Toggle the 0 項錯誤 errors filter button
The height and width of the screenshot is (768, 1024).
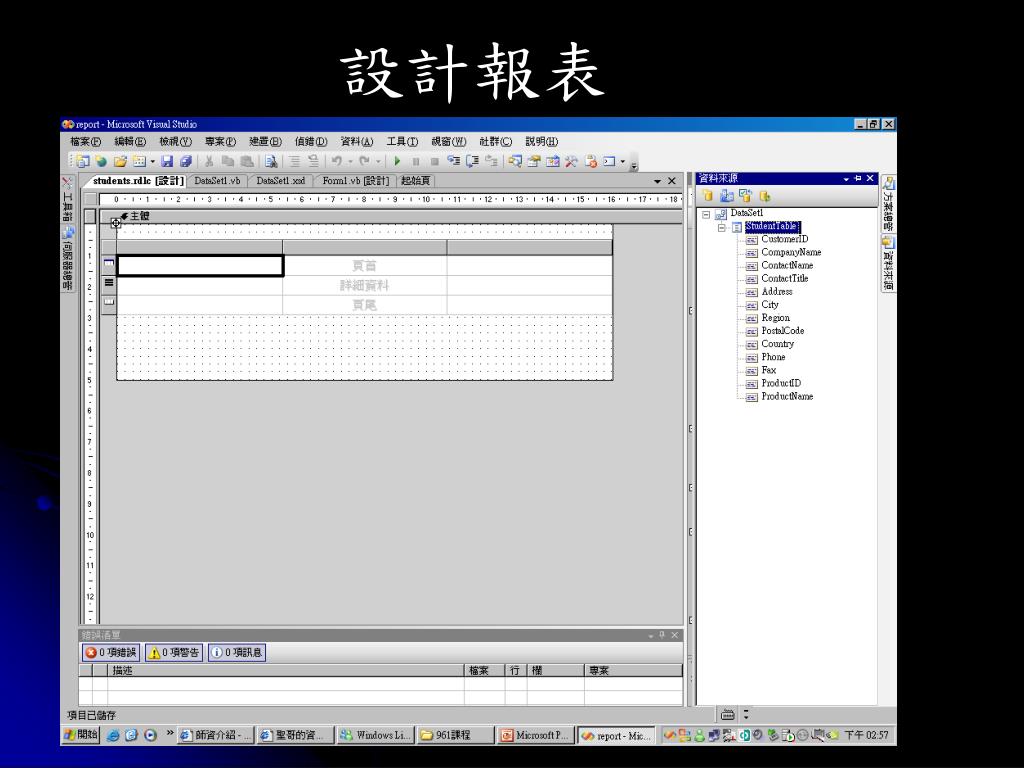click(x=111, y=652)
